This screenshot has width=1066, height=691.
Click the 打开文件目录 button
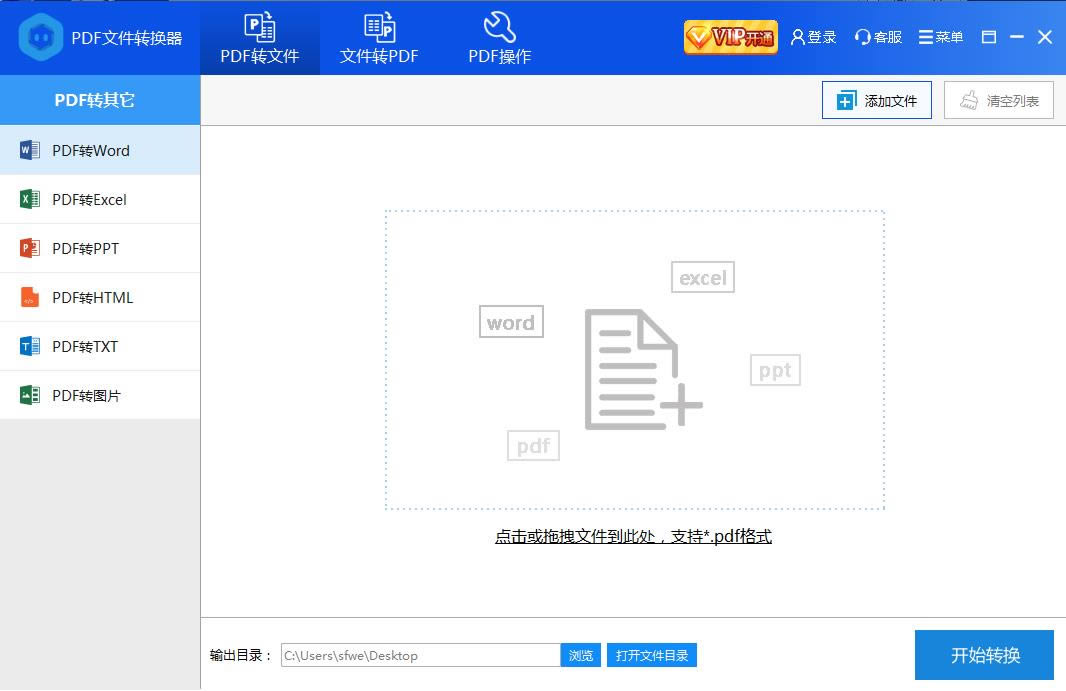coord(652,656)
